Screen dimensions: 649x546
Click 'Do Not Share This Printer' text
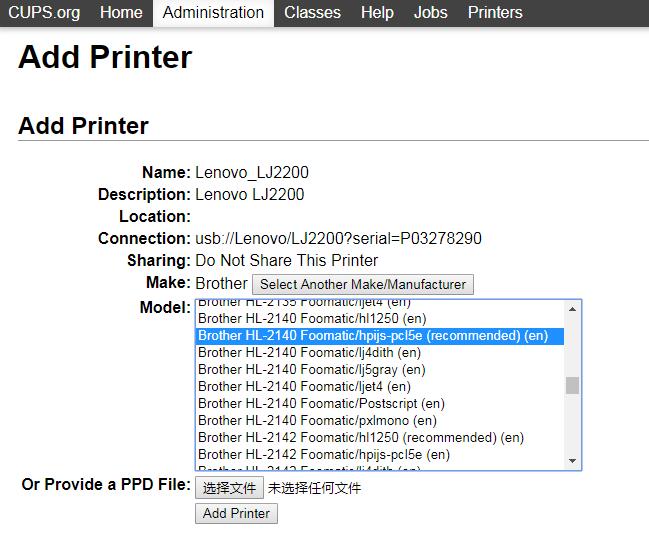286,261
